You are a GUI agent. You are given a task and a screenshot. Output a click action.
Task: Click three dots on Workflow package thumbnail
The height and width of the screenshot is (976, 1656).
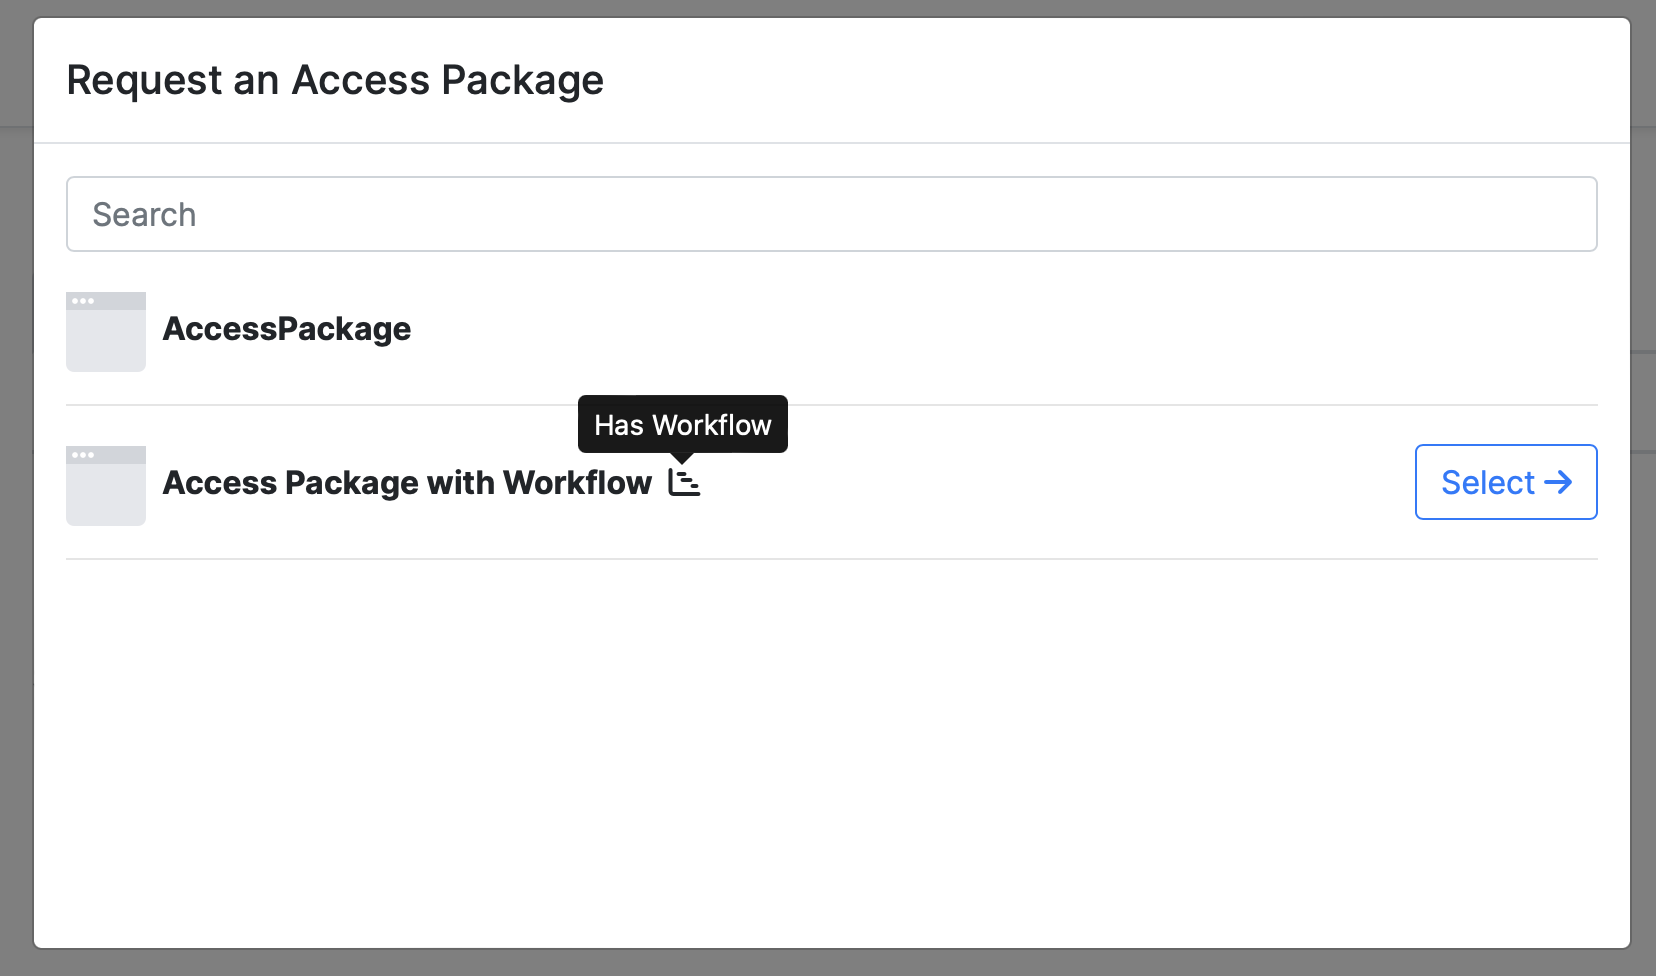click(x=83, y=455)
